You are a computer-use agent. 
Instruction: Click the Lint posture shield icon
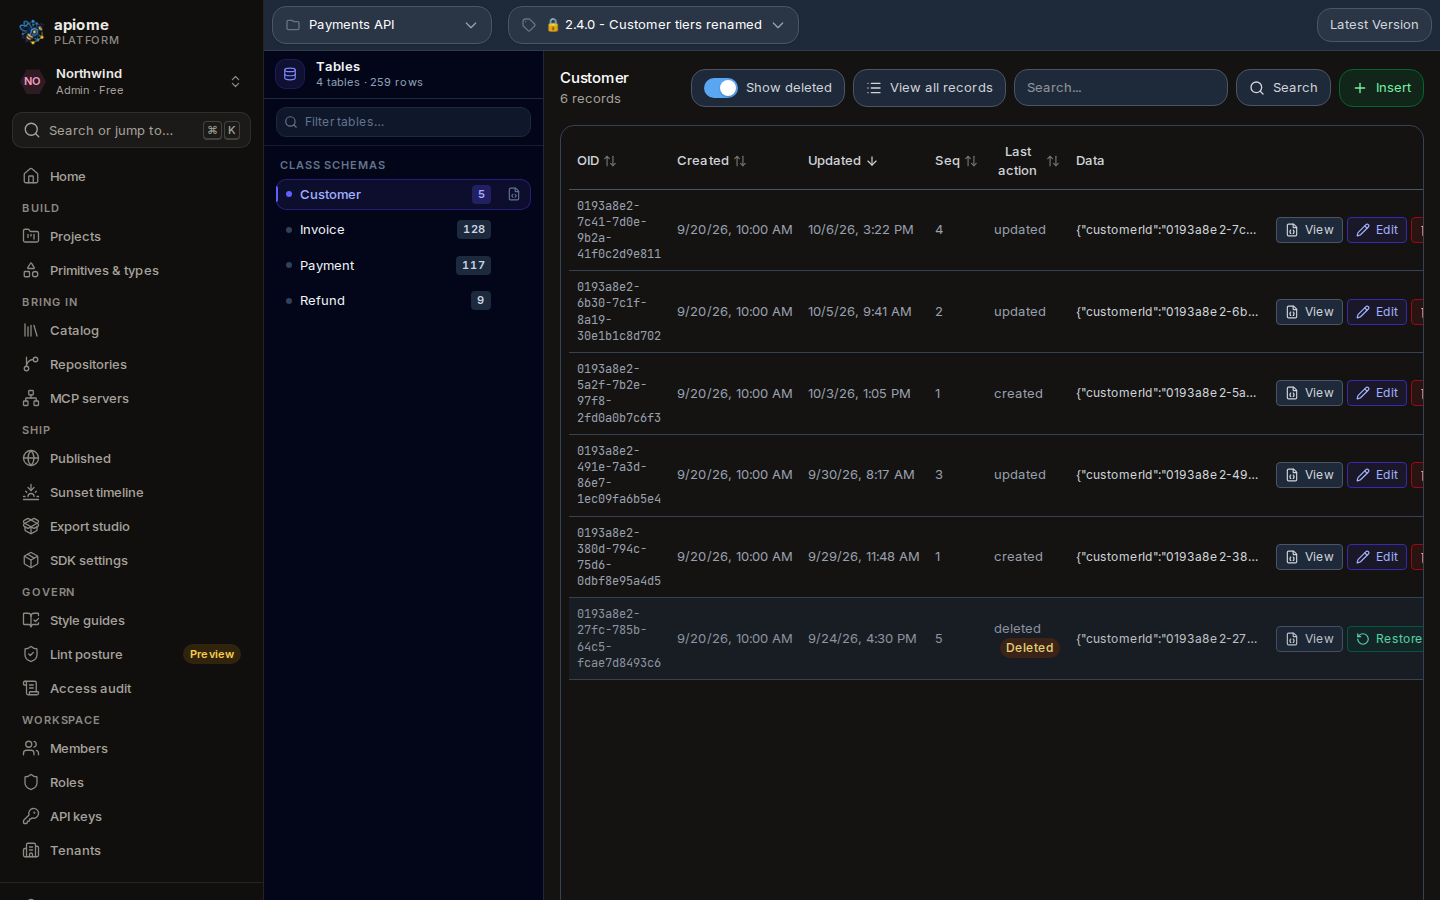31,654
